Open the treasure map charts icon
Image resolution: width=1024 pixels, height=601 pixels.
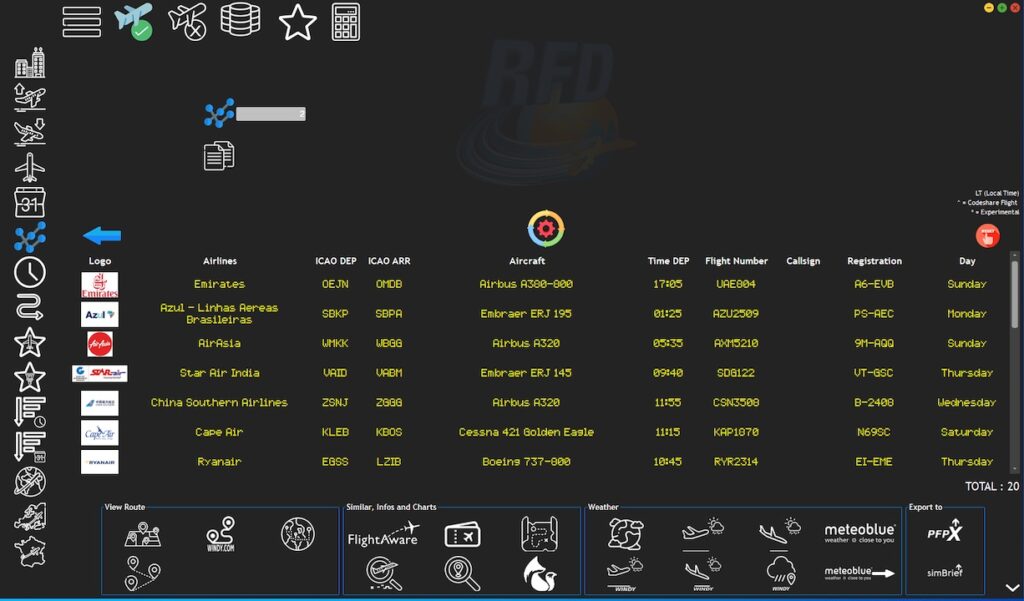coord(539,534)
